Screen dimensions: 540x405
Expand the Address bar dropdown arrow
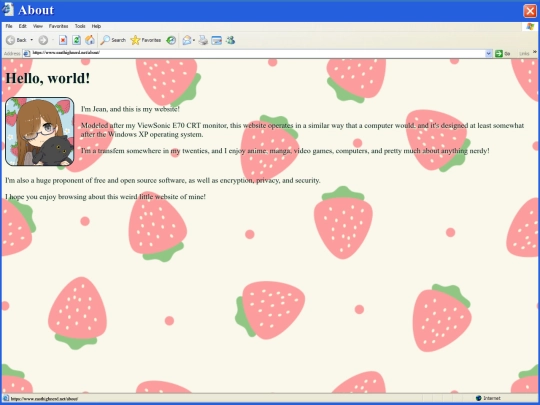[488, 53]
